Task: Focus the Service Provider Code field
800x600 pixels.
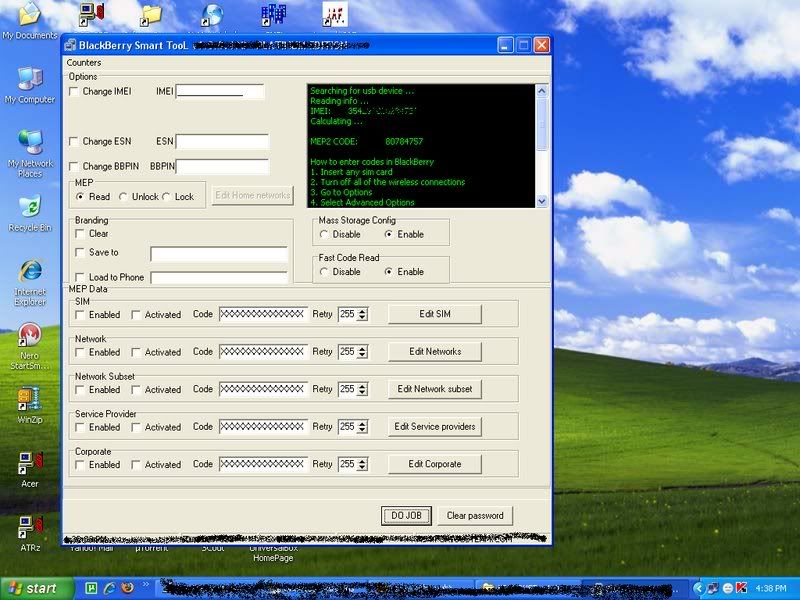Action: 264,427
